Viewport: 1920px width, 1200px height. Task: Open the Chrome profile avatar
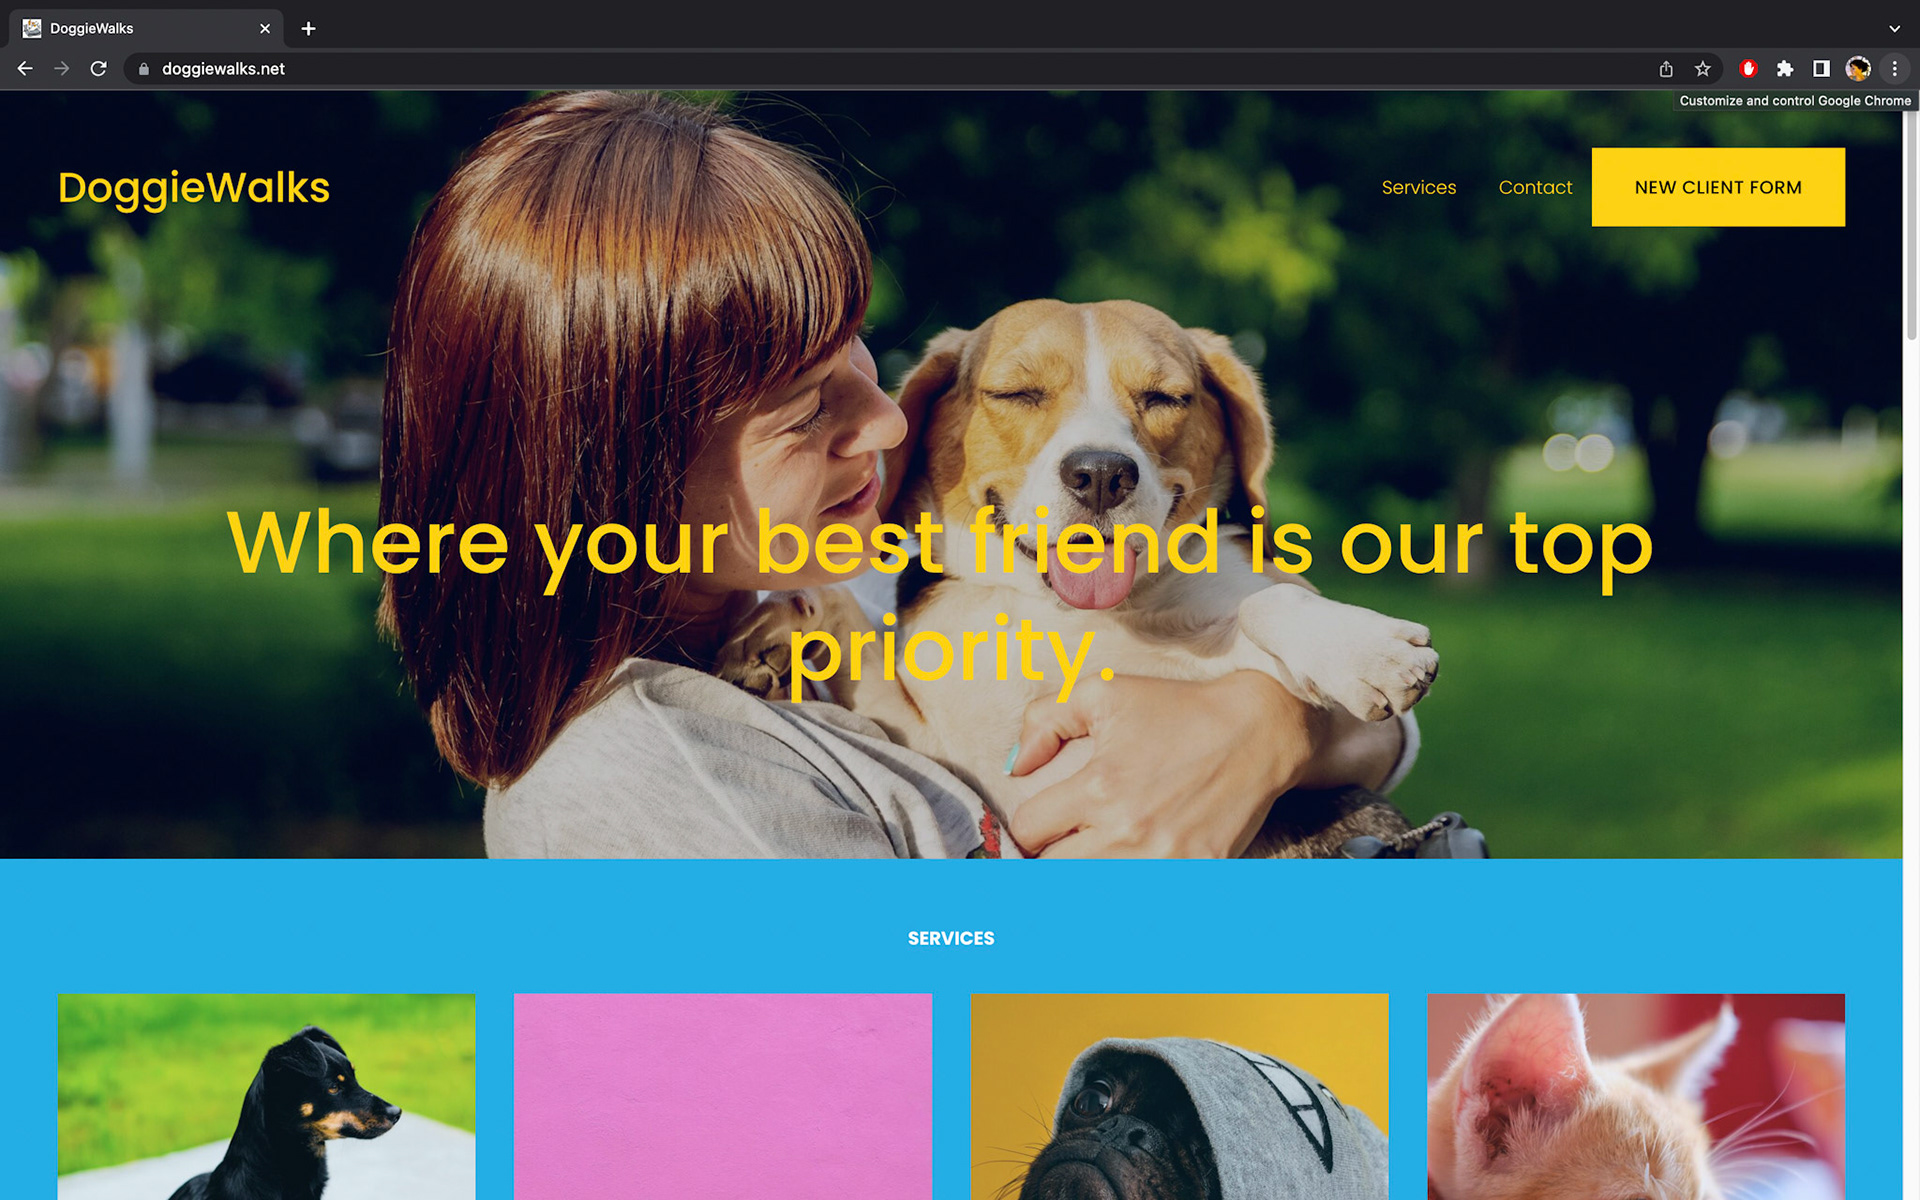pos(1858,69)
